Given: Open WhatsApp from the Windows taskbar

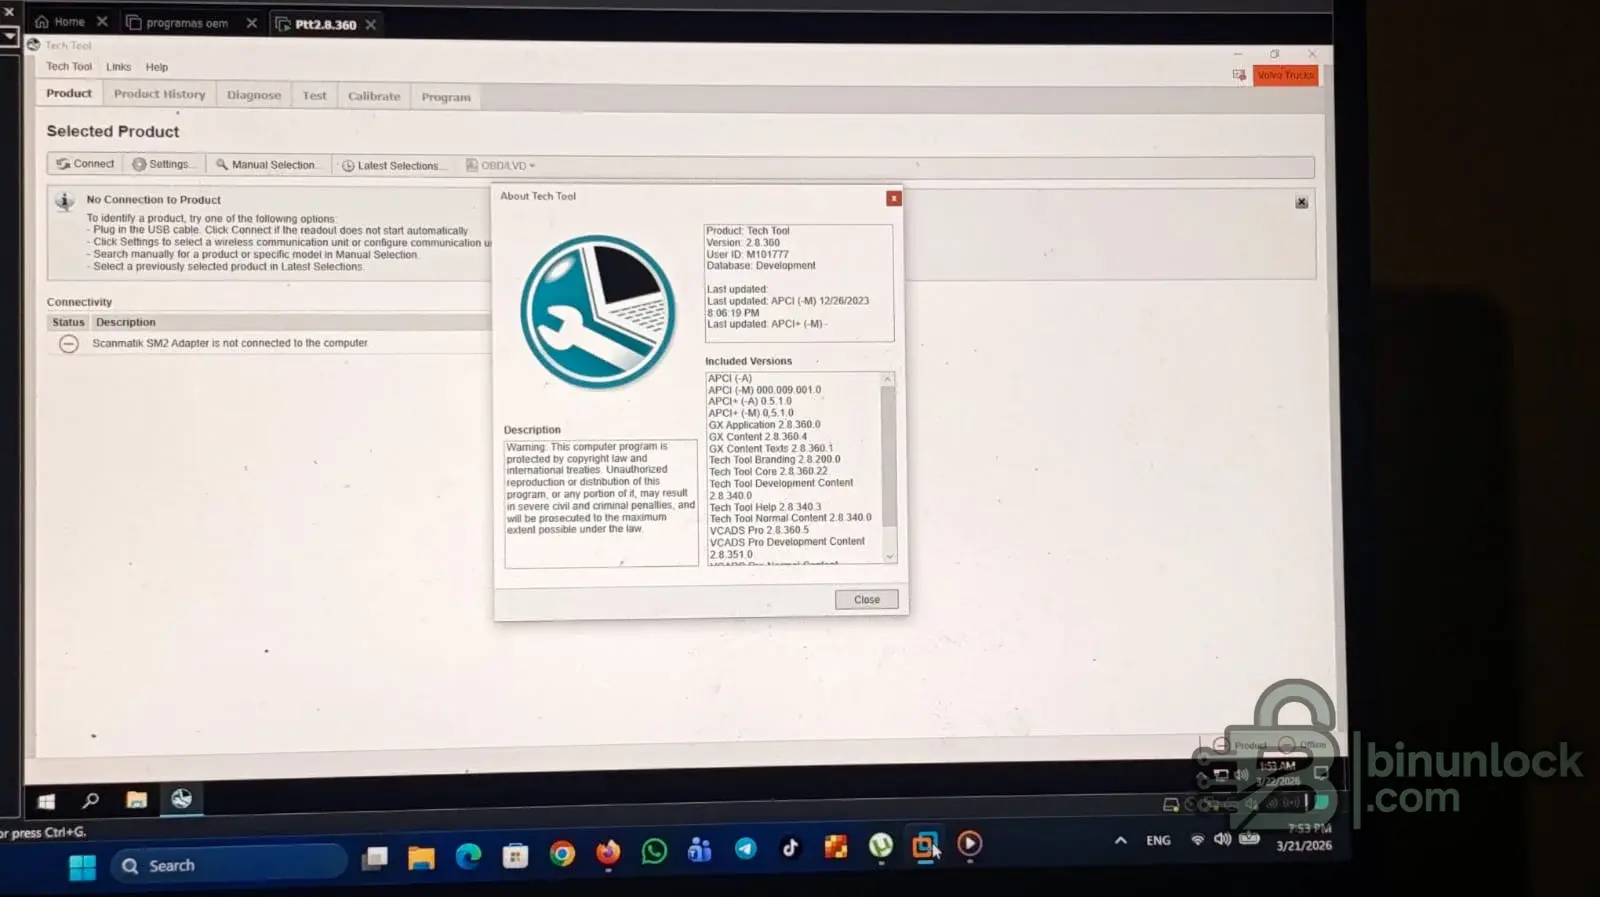Looking at the screenshot, I should pyautogui.click(x=654, y=851).
